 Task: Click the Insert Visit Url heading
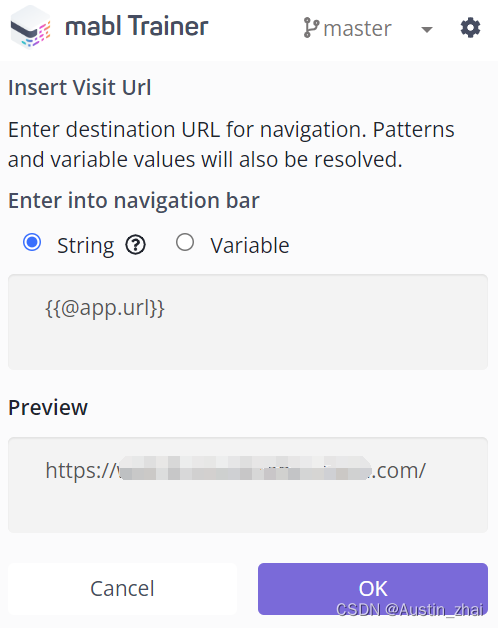(x=80, y=87)
